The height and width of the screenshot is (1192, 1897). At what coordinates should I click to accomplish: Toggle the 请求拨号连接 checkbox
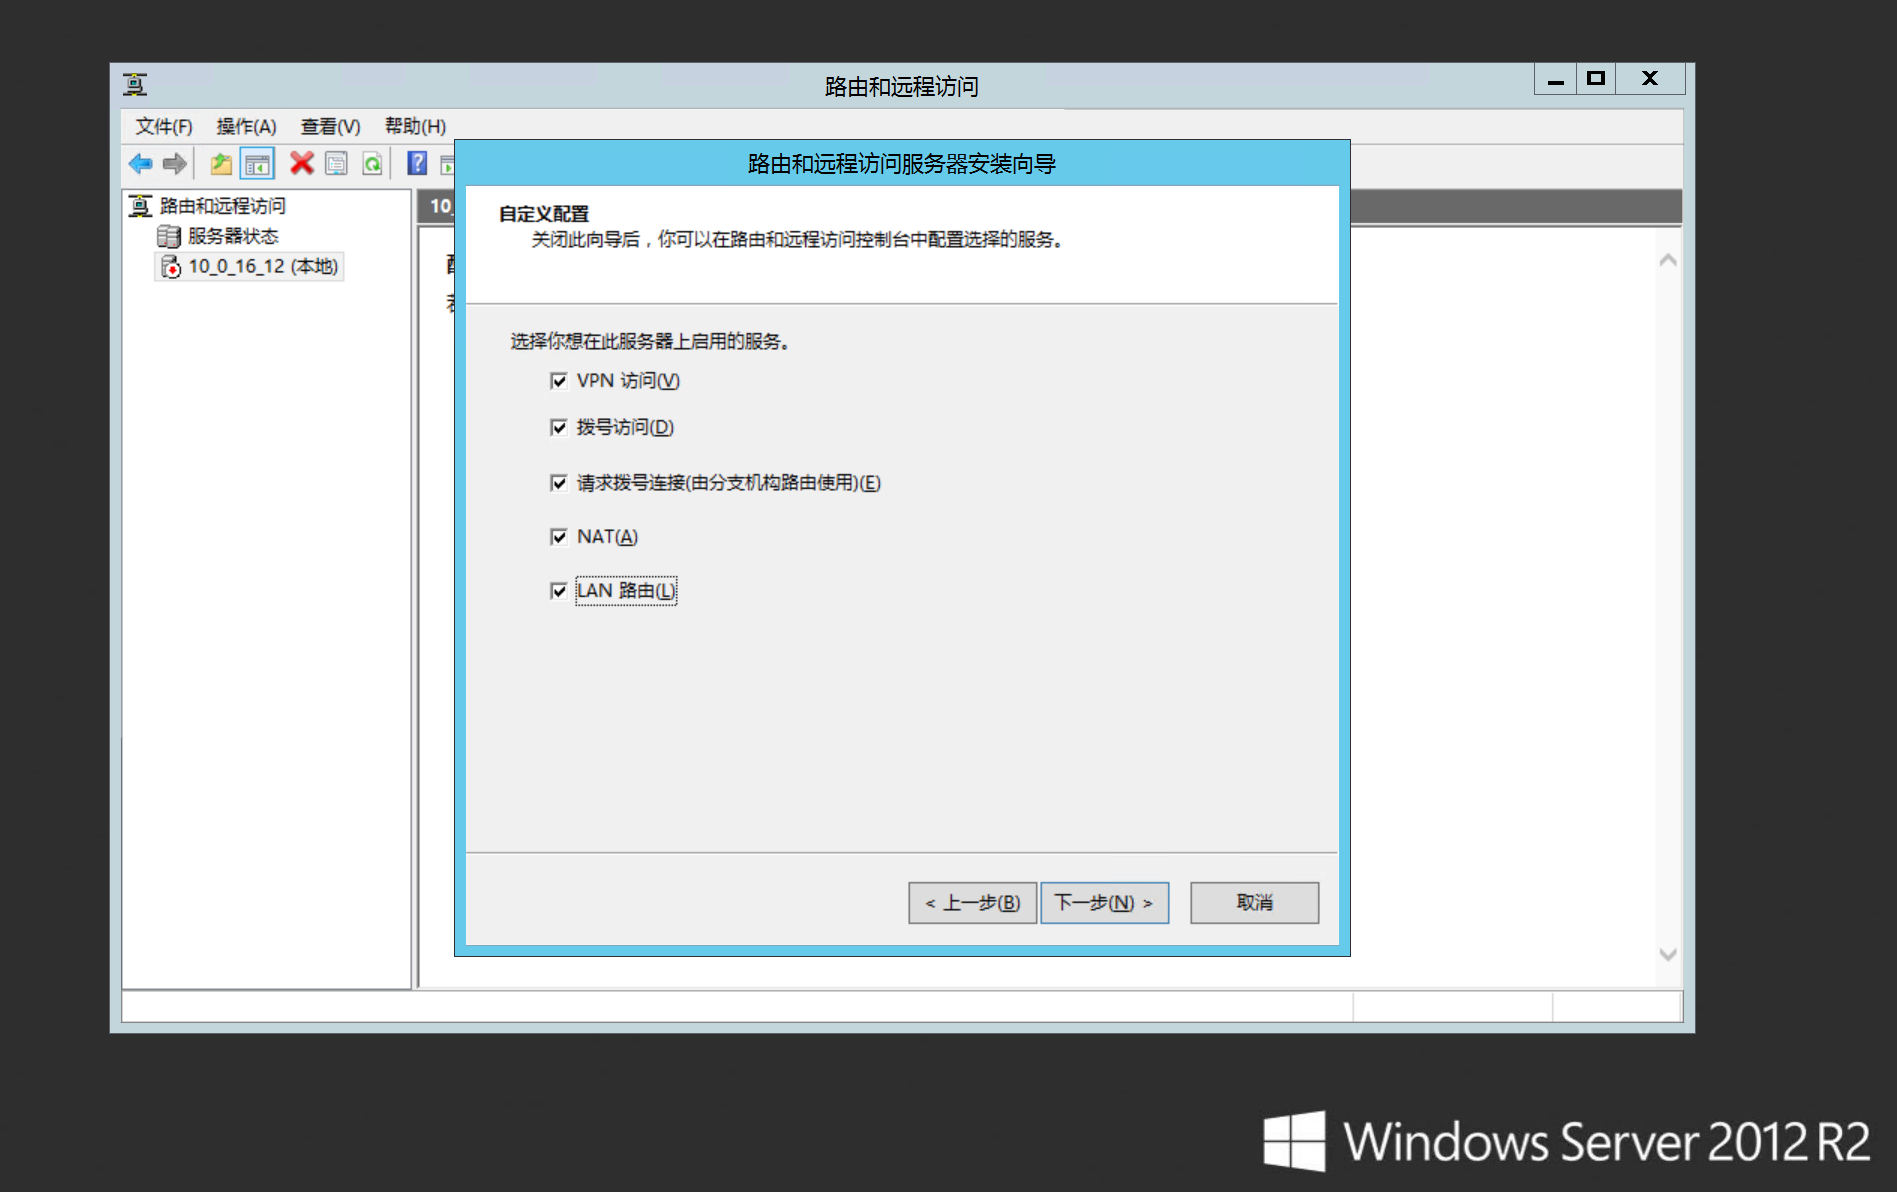559,483
